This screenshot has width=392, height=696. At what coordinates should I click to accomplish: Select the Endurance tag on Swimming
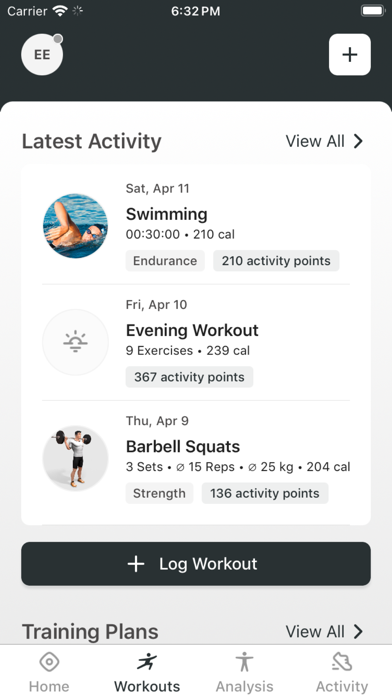[165, 261]
